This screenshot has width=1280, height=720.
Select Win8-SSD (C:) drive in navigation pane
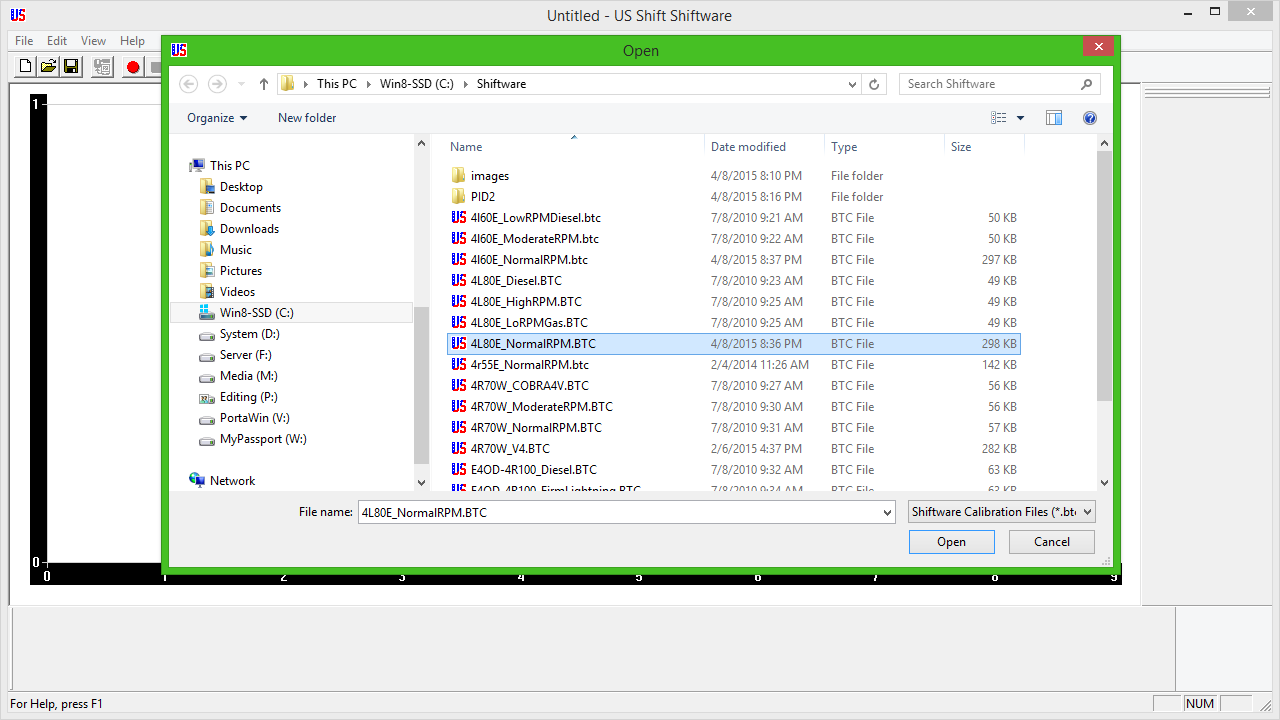point(256,313)
